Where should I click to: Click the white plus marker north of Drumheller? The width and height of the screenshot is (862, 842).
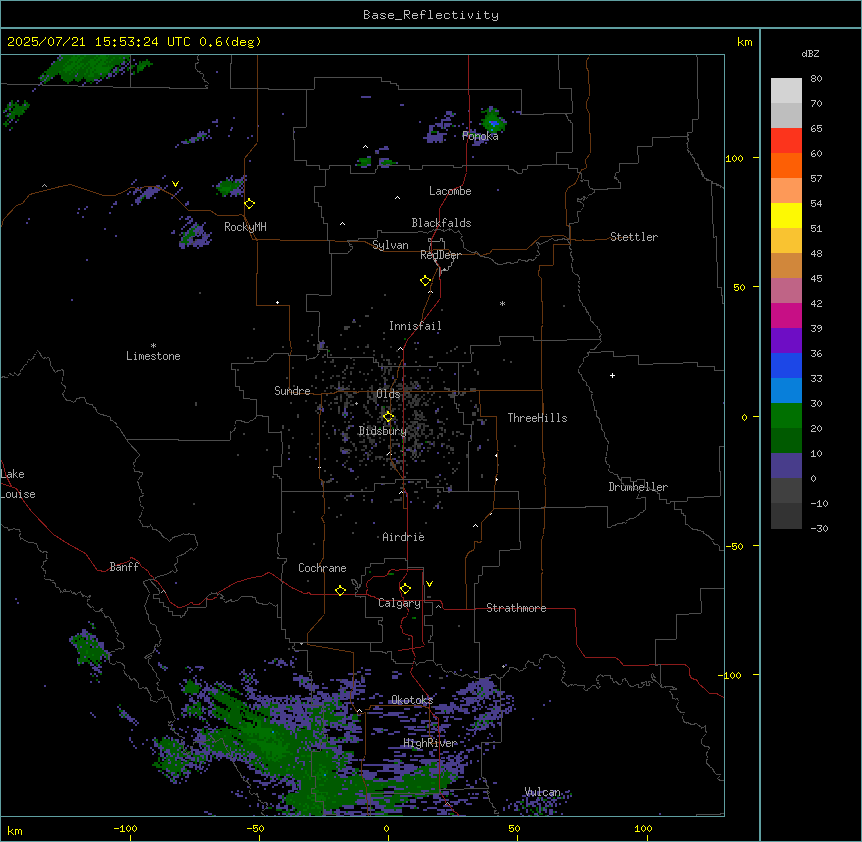[x=612, y=375]
